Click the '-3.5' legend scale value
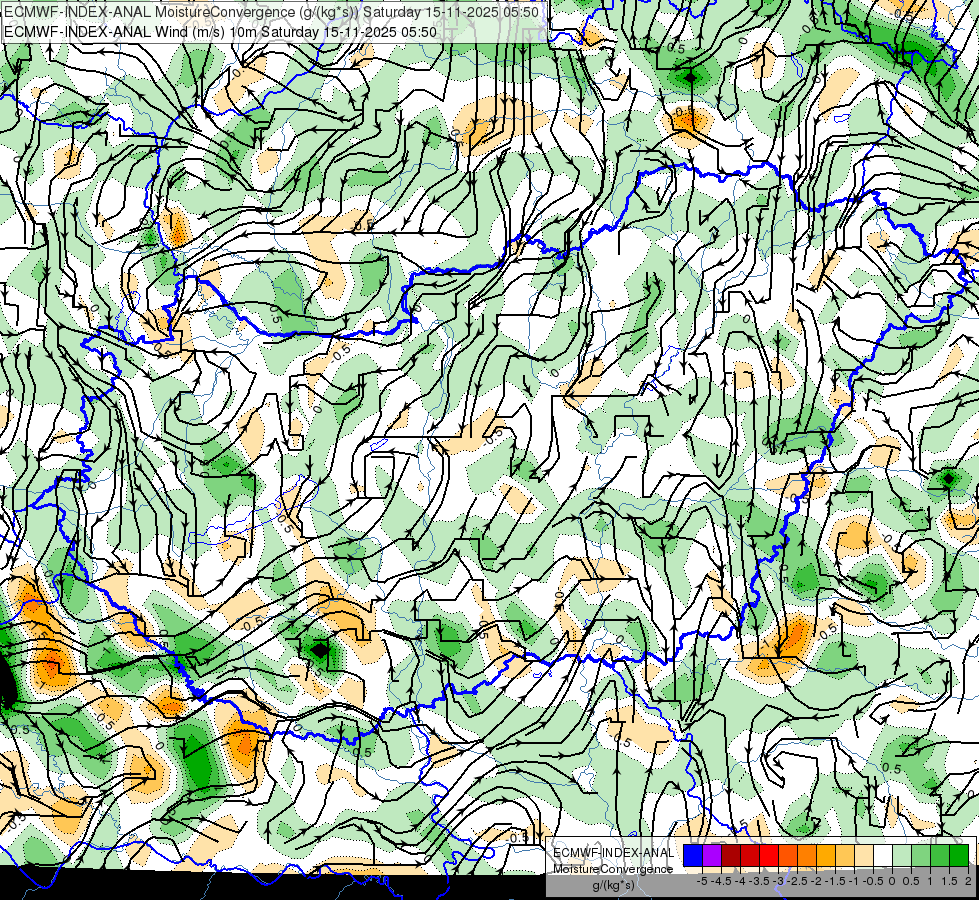The width and height of the screenshot is (979, 900). [759, 881]
